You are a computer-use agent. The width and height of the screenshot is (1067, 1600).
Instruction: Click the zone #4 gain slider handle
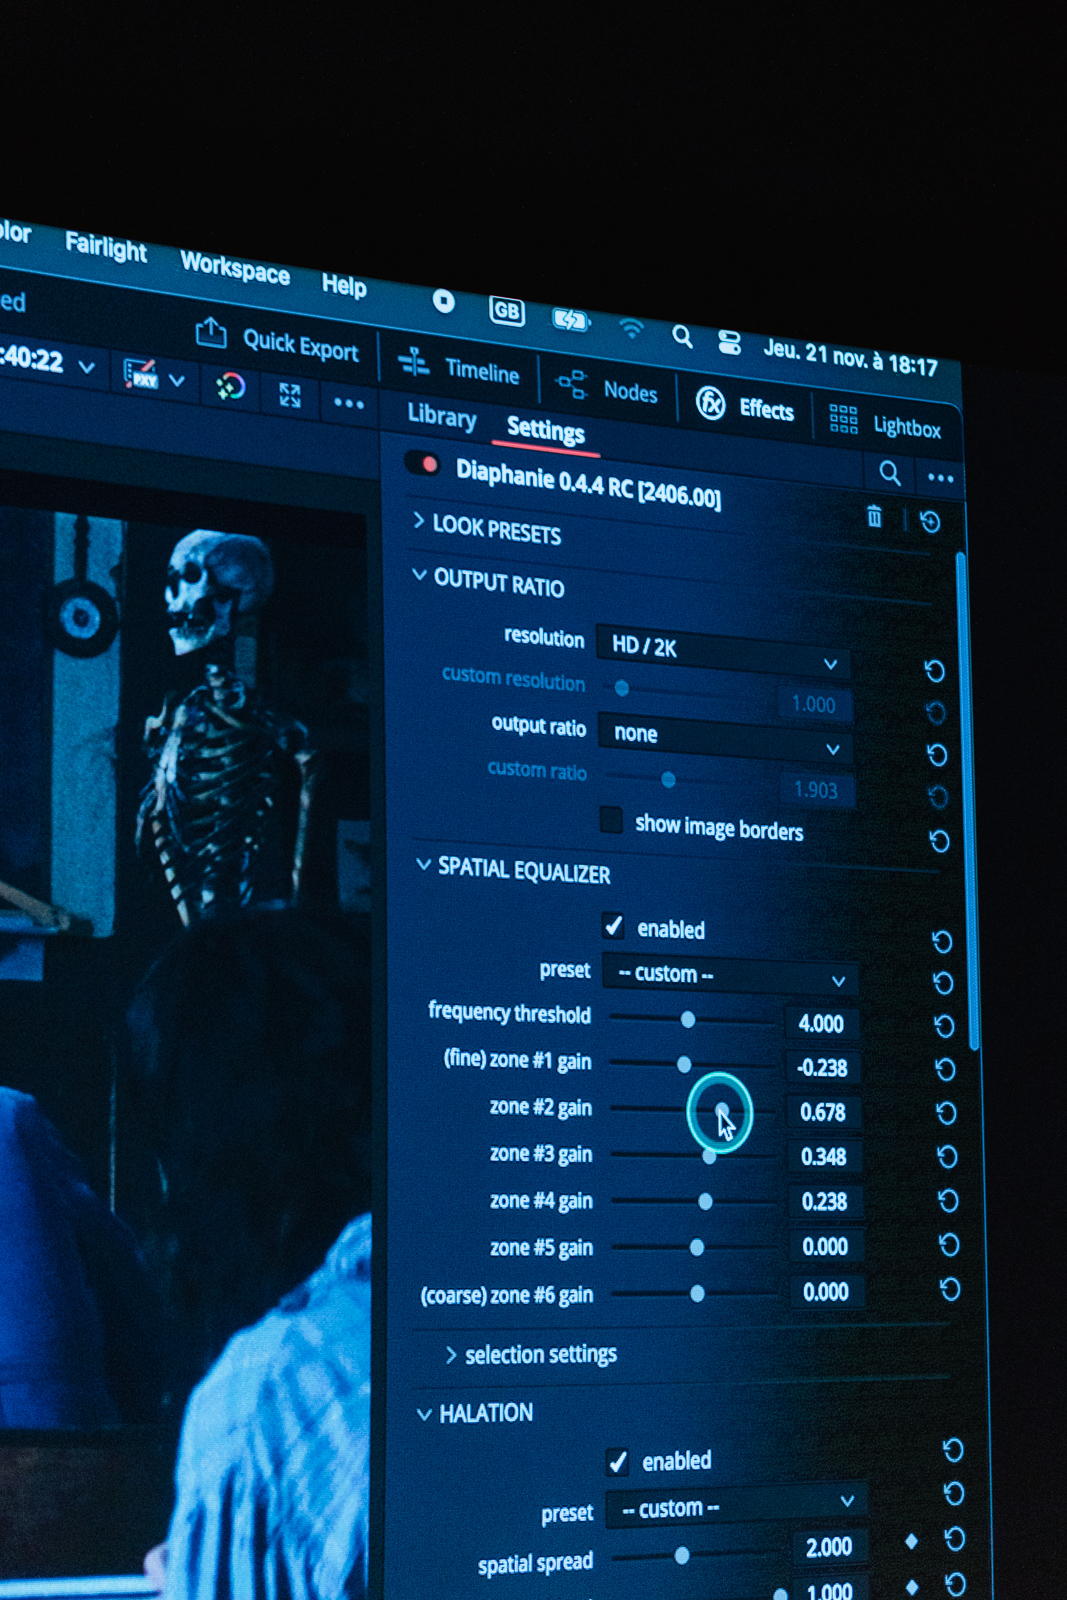pos(705,1201)
